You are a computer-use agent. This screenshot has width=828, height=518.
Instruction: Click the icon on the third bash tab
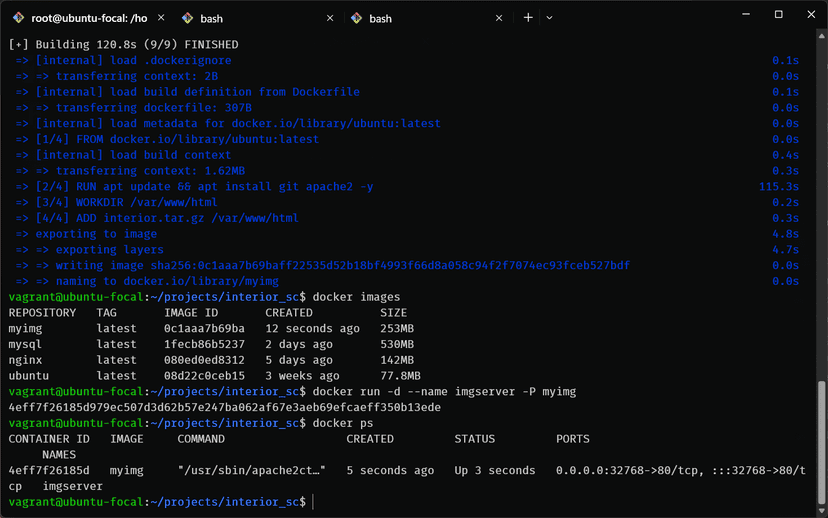[357, 18]
